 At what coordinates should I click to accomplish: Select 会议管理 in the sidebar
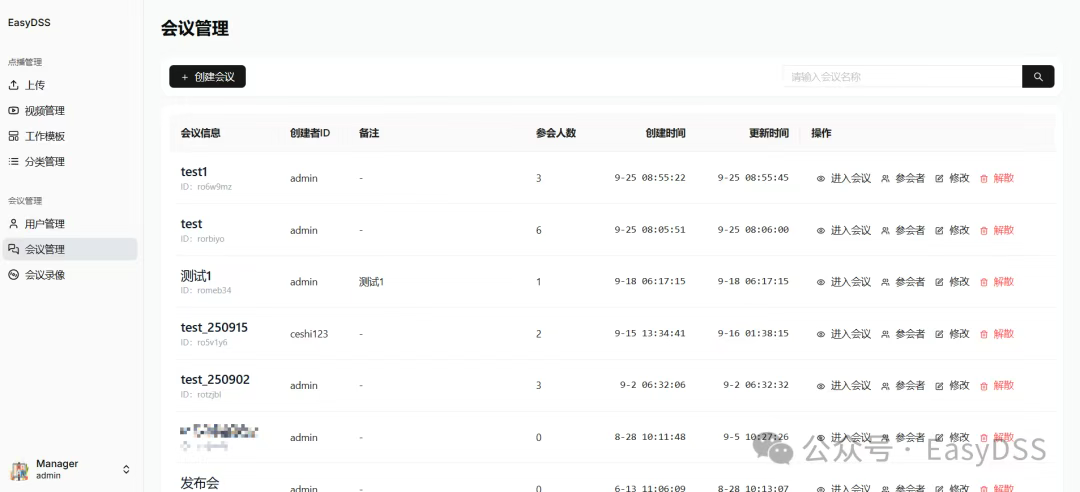coord(70,249)
